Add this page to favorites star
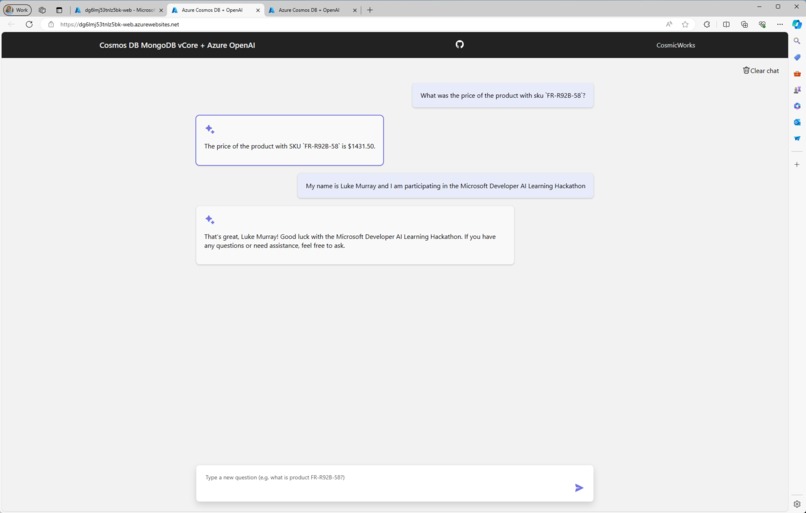The image size is (806, 513). pos(685,24)
